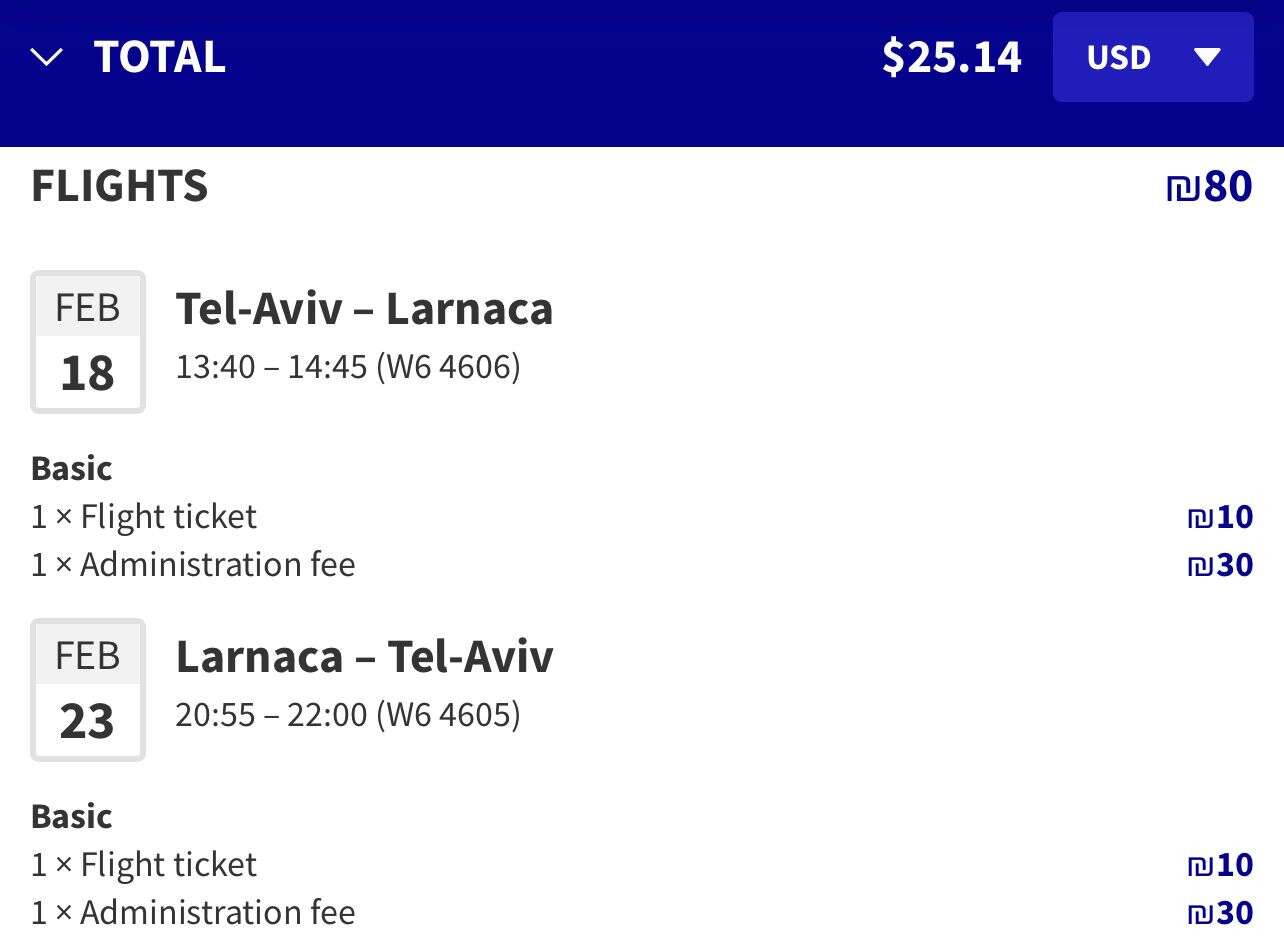Click the $25.14 total price

(951, 57)
